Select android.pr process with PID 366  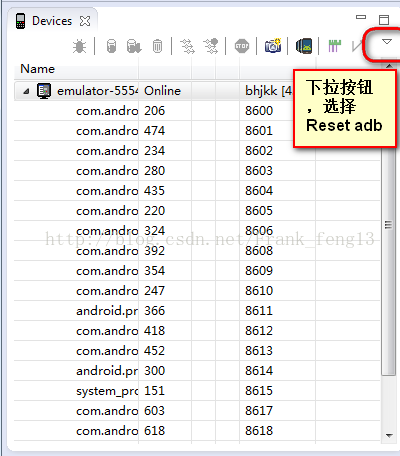(x=197, y=311)
